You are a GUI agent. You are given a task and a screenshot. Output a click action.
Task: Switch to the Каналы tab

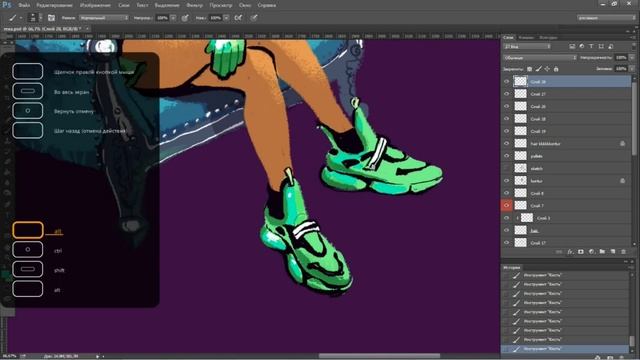526,37
